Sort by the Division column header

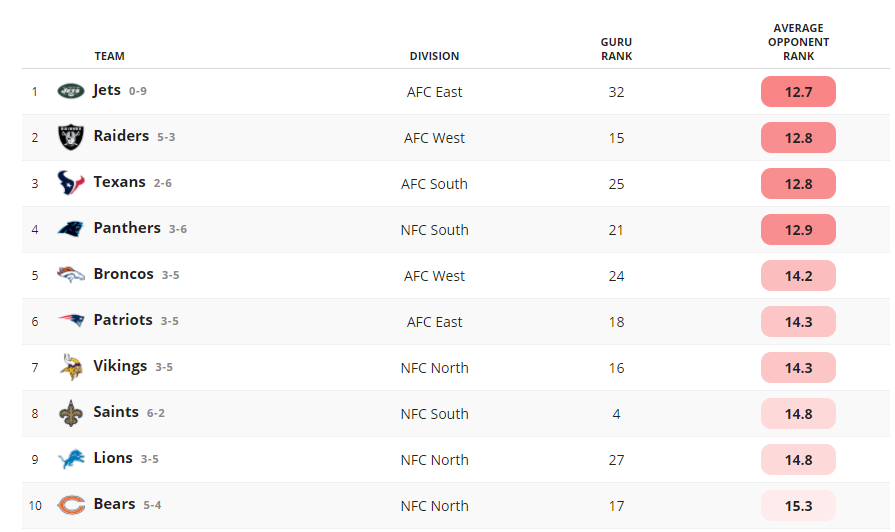[x=434, y=56]
